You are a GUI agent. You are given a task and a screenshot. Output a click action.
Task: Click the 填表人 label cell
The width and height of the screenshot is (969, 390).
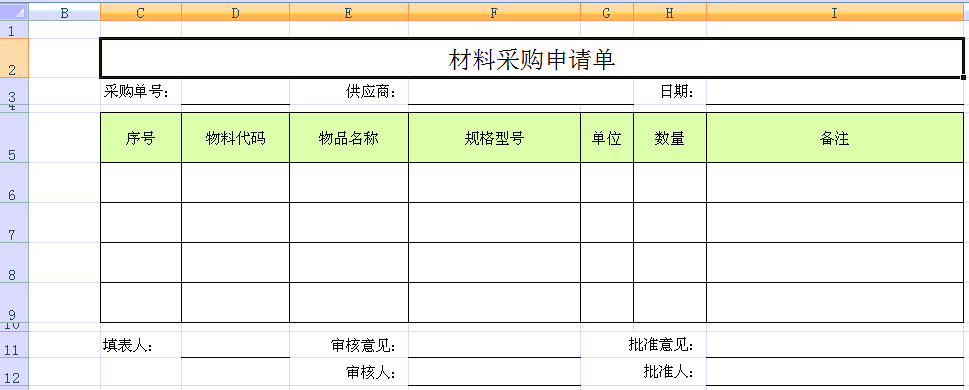click(x=140, y=344)
